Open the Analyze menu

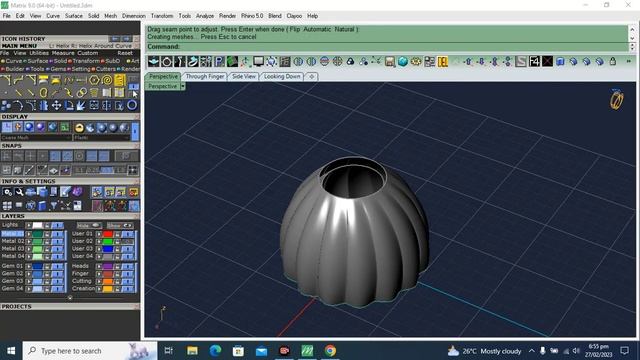click(x=205, y=16)
